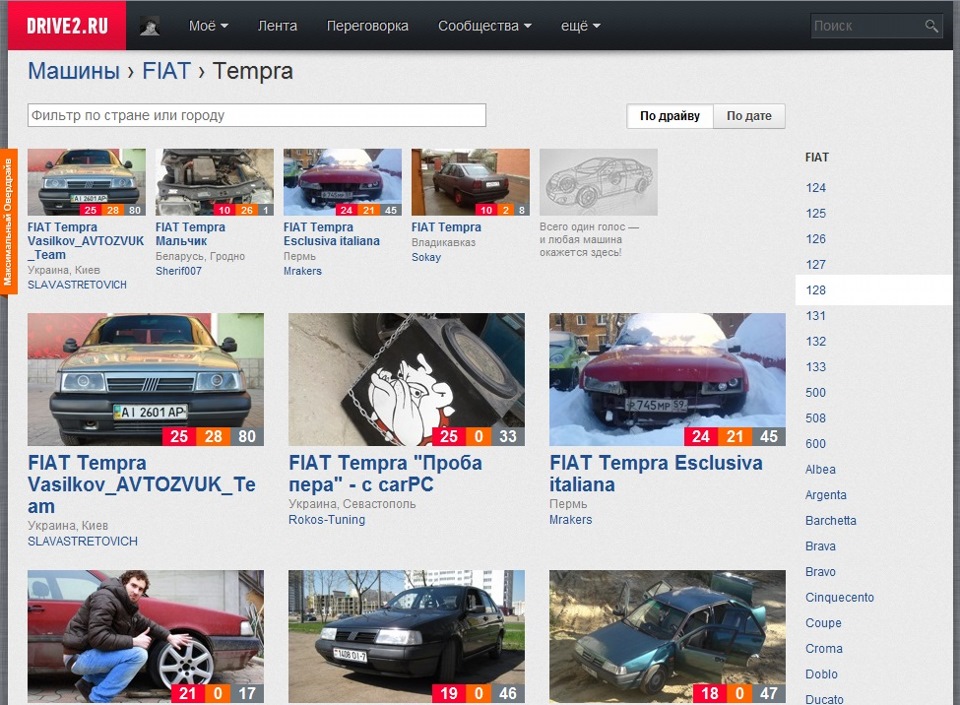
Task: Open Sokay's FIAT Tempra thumbnail
Action: [x=470, y=182]
